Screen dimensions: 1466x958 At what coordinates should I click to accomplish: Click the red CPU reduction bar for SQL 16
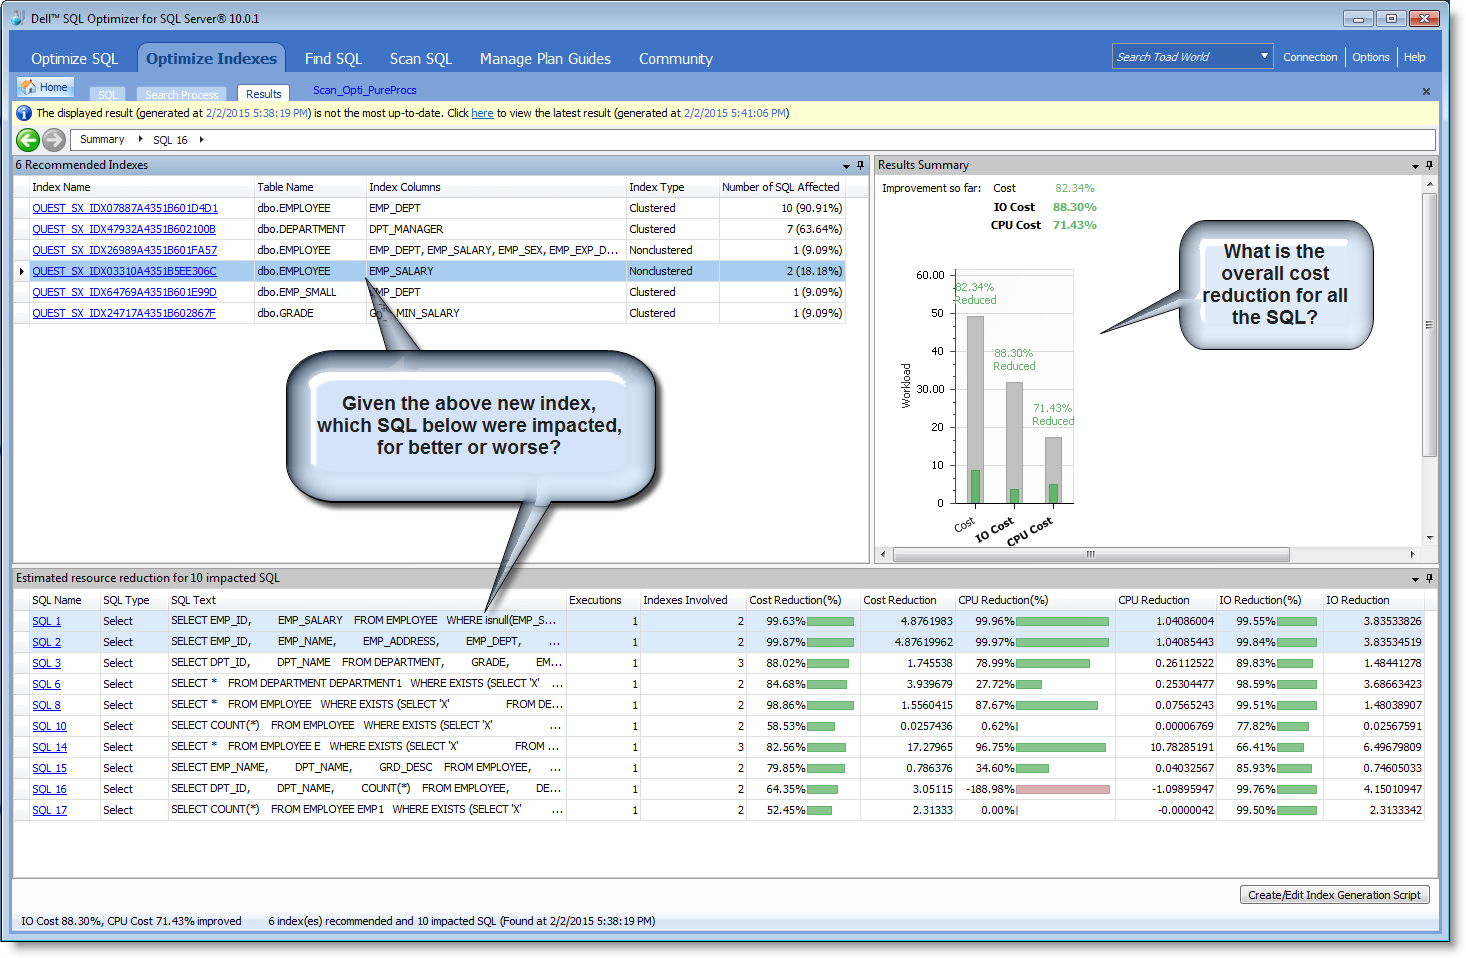1062,790
